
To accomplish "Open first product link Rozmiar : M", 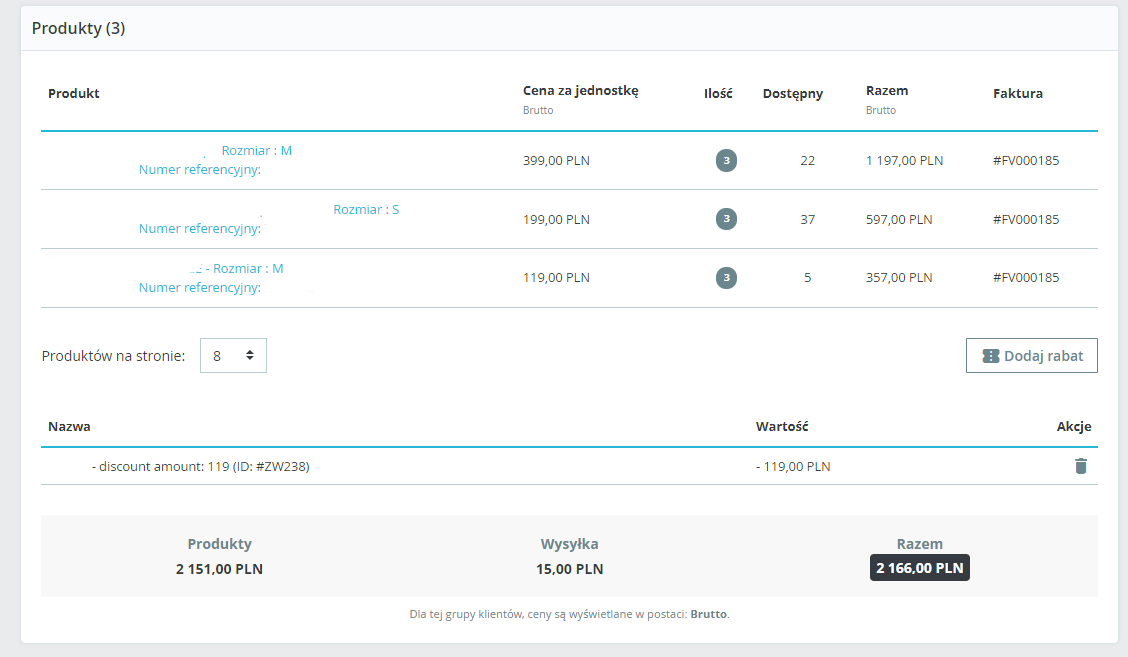I will click(256, 150).
